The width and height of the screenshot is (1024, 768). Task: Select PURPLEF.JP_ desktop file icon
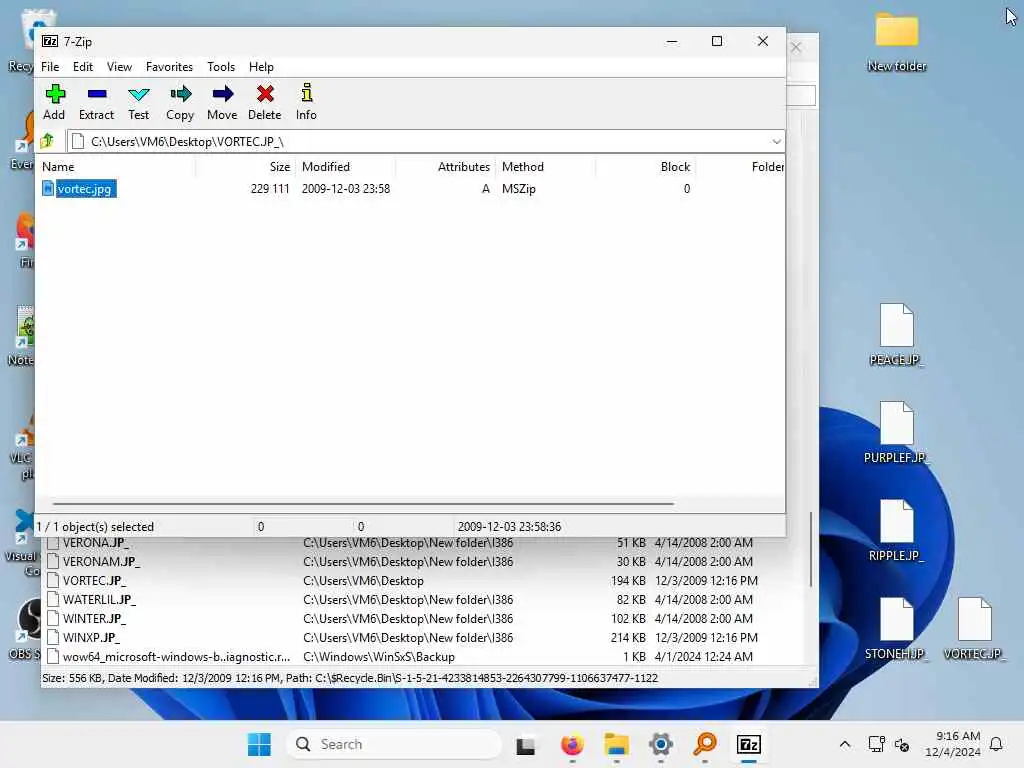[896, 433]
